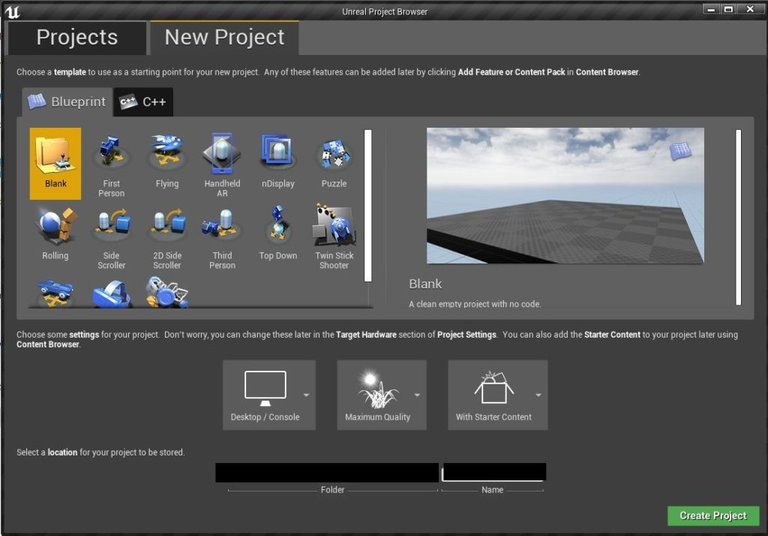
Task: Switch to the Projects tab
Action: pyautogui.click(x=77, y=38)
